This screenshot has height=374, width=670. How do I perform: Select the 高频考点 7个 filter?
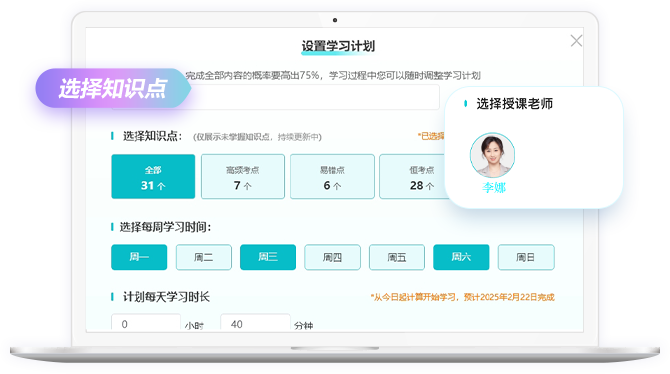tap(243, 177)
